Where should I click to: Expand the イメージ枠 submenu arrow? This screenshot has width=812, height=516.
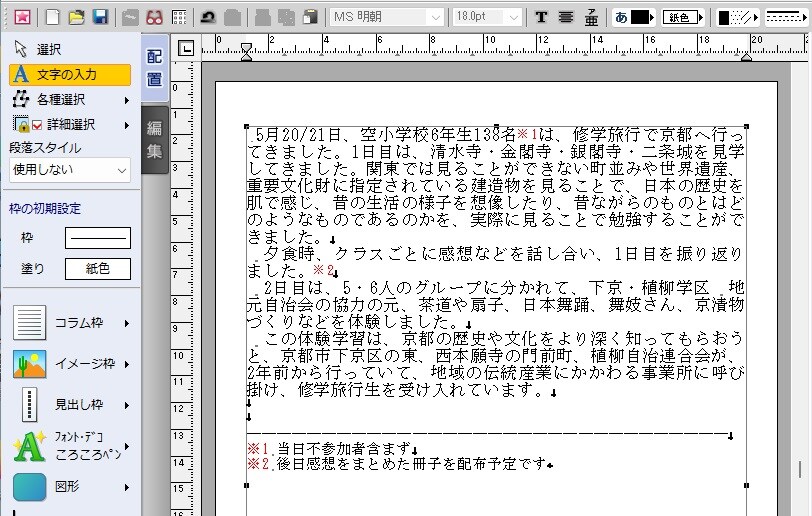(x=126, y=364)
